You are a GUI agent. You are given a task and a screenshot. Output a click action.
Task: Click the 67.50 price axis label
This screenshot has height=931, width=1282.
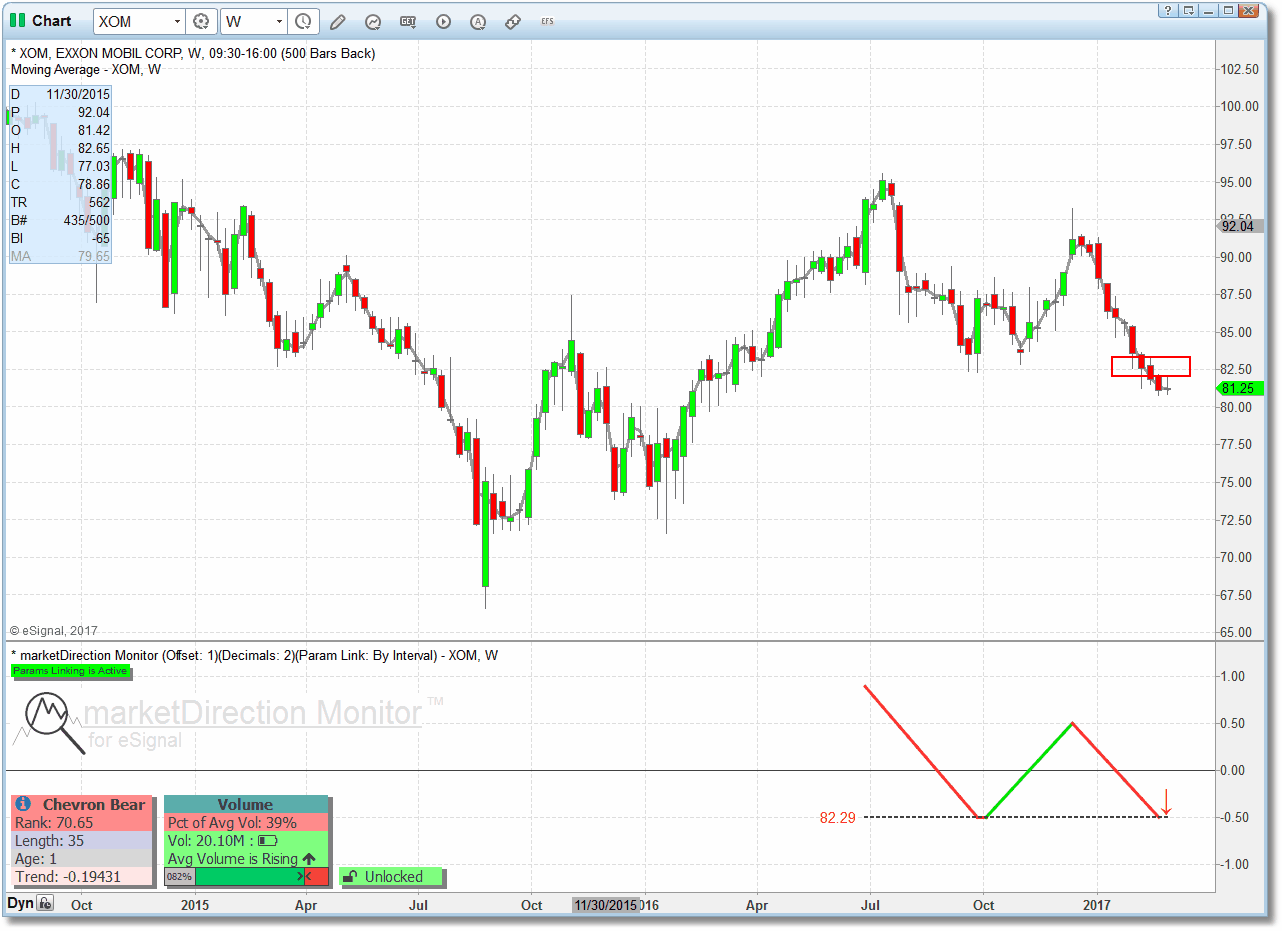1237,595
